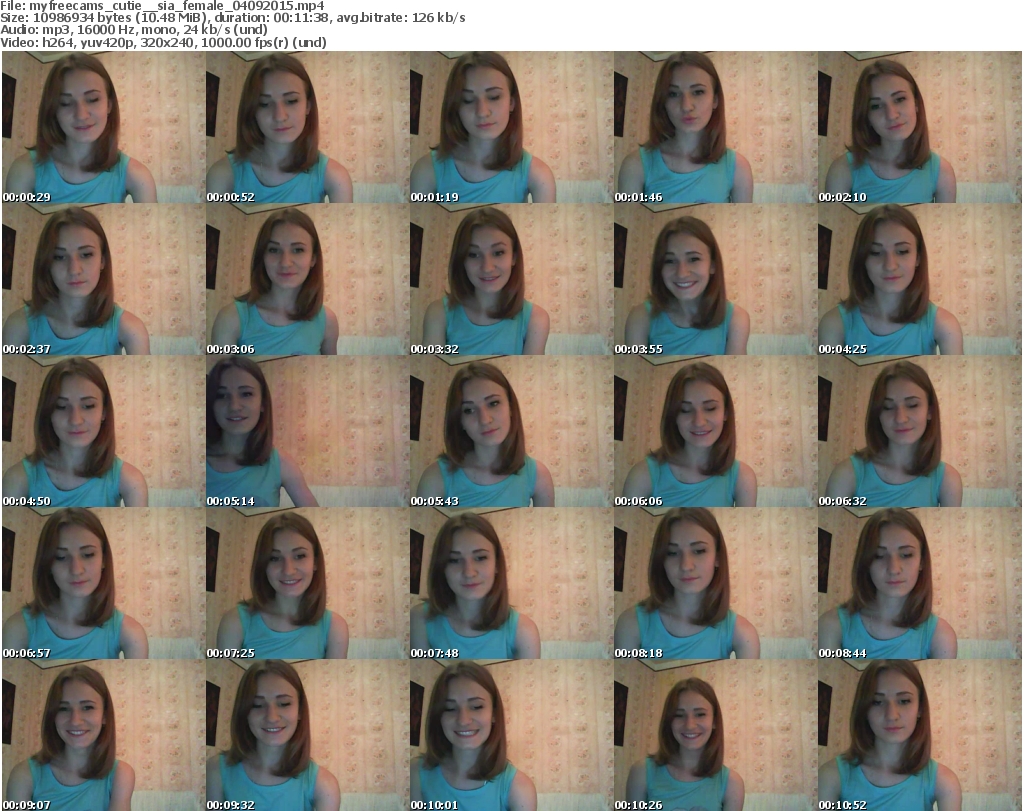Screen dimensions: 1024x811
Task: Select the thumbnail at 00:09:32
Action: [x=308, y=735]
